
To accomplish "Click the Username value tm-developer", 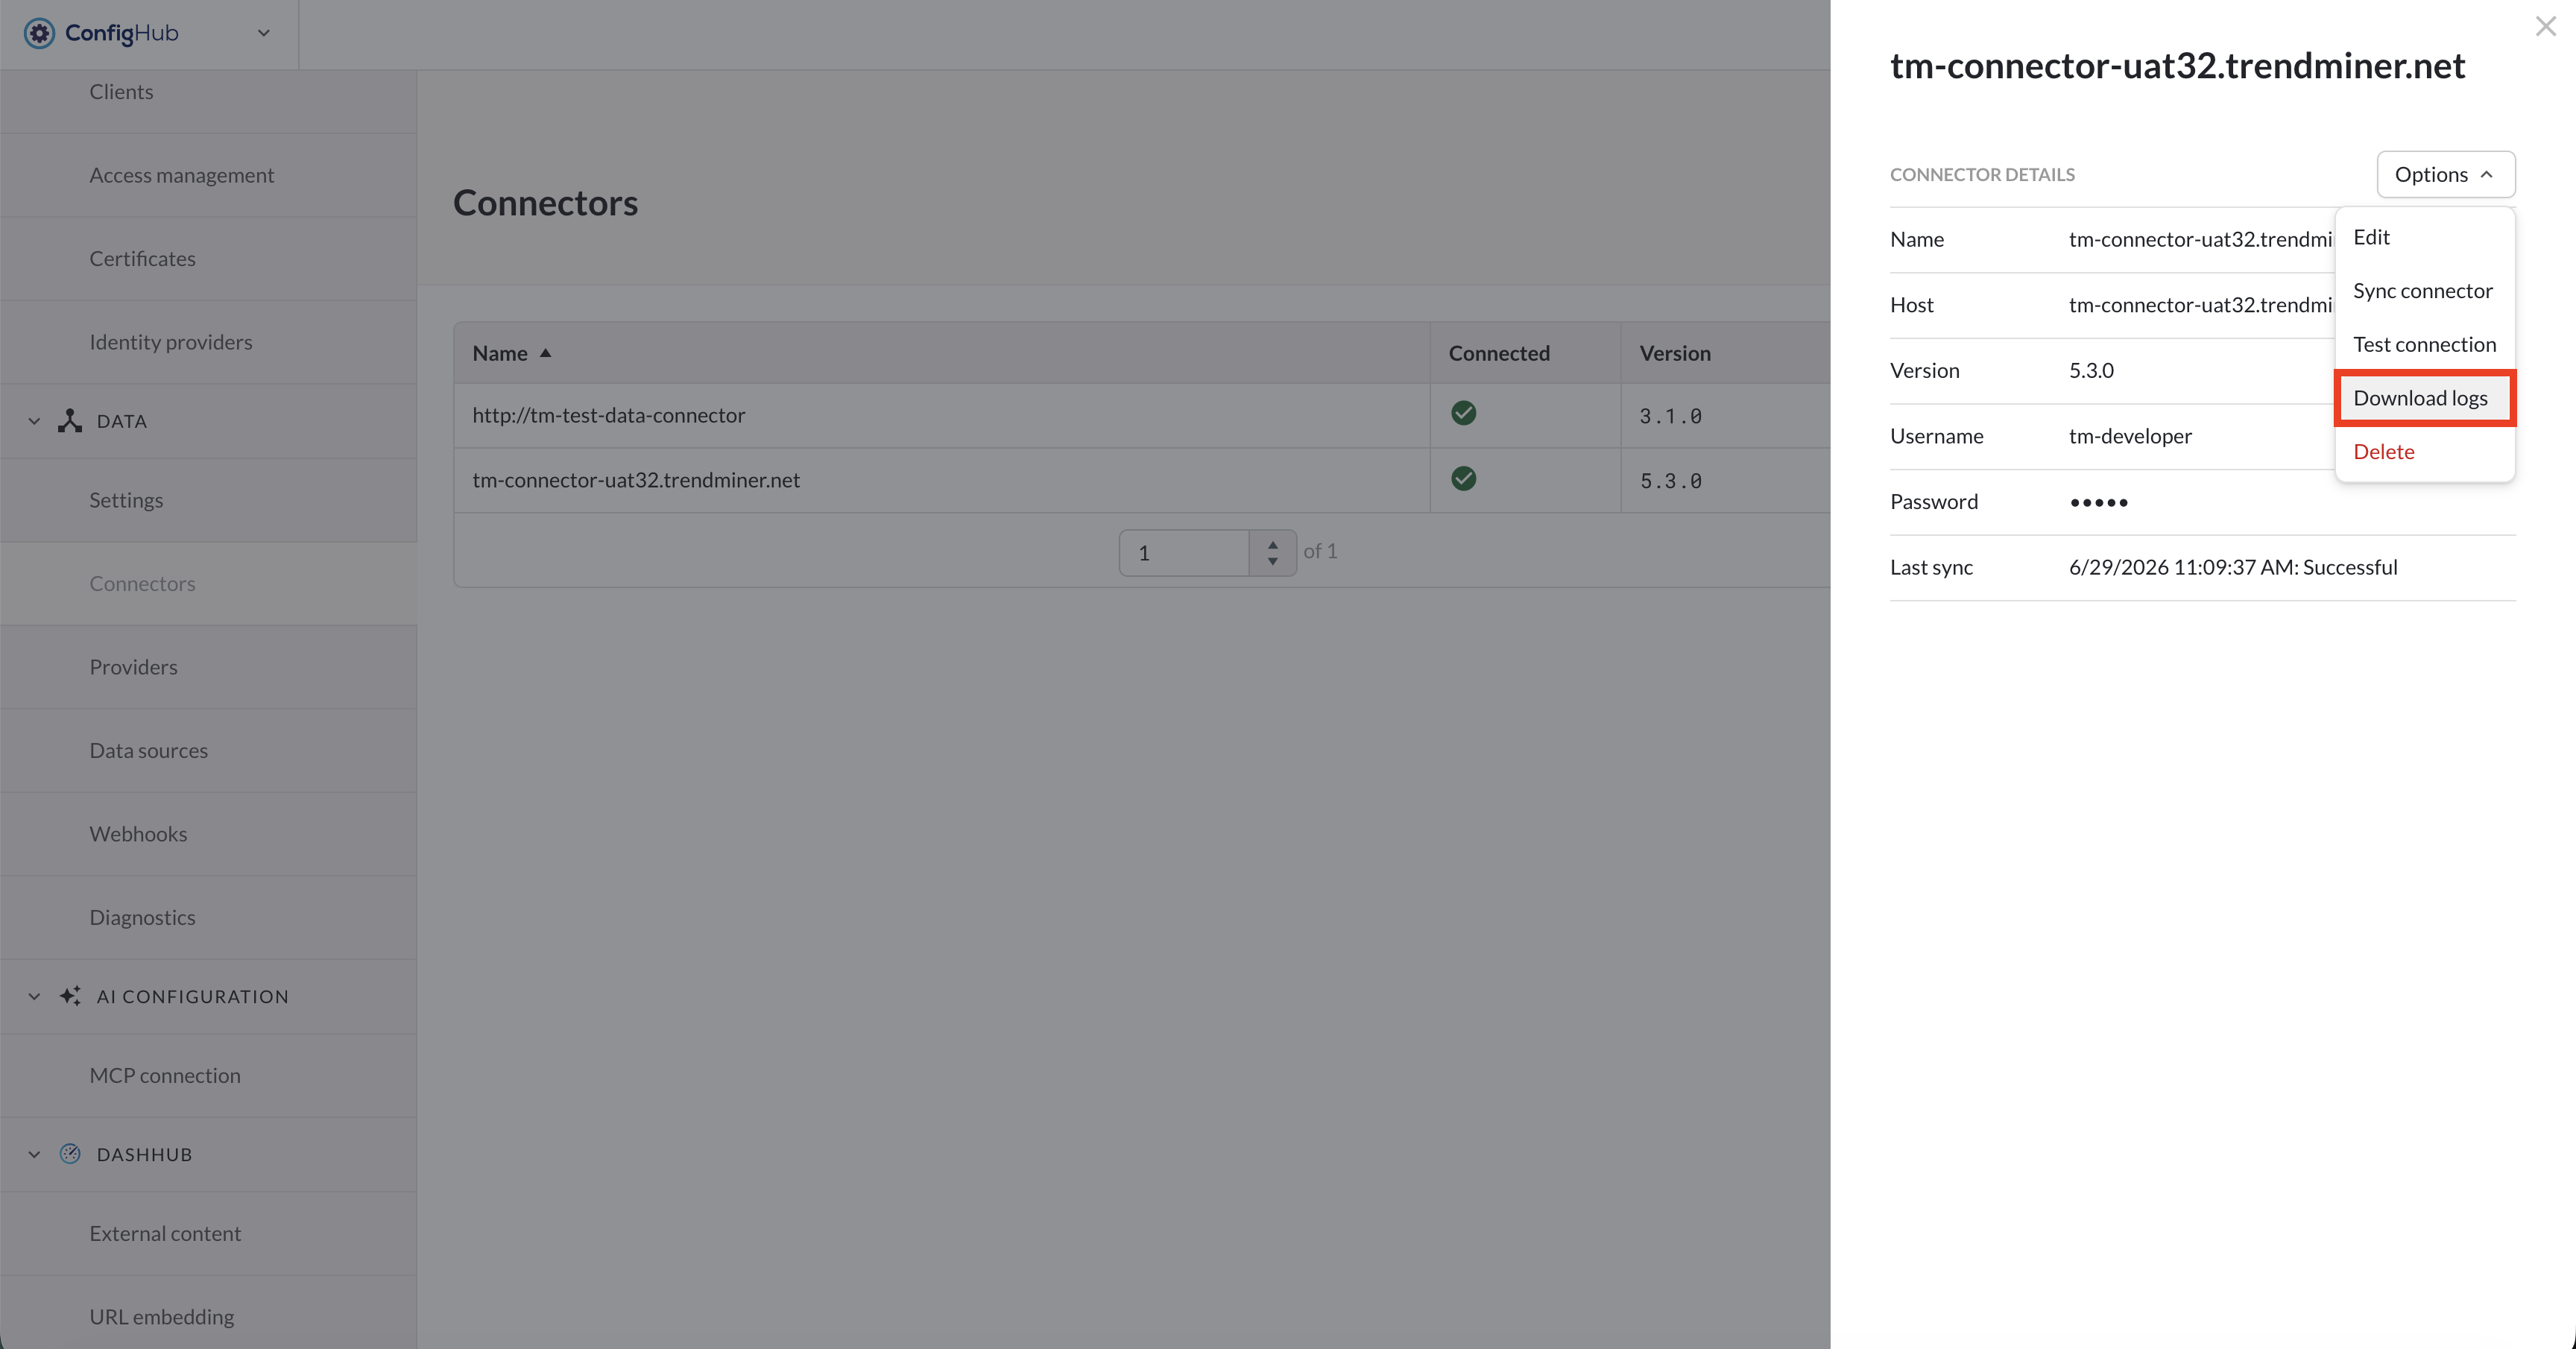I will (x=2129, y=436).
